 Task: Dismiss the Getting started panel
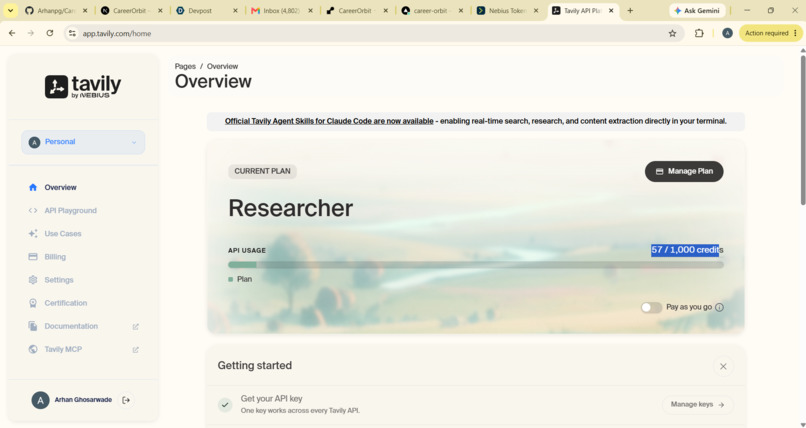point(723,366)
